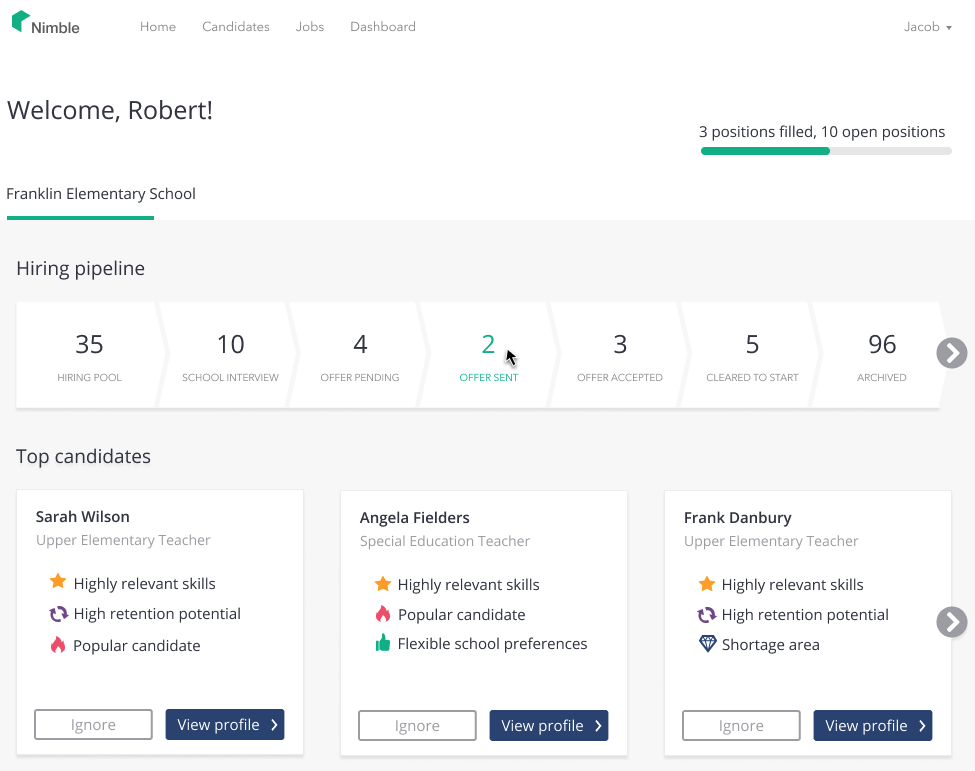Image resolution: width=975 pixels, height=771 pixels.
Task: Select the Offer Sent pipeline stage
Action: pyautogui.click(x=489, y=357)
